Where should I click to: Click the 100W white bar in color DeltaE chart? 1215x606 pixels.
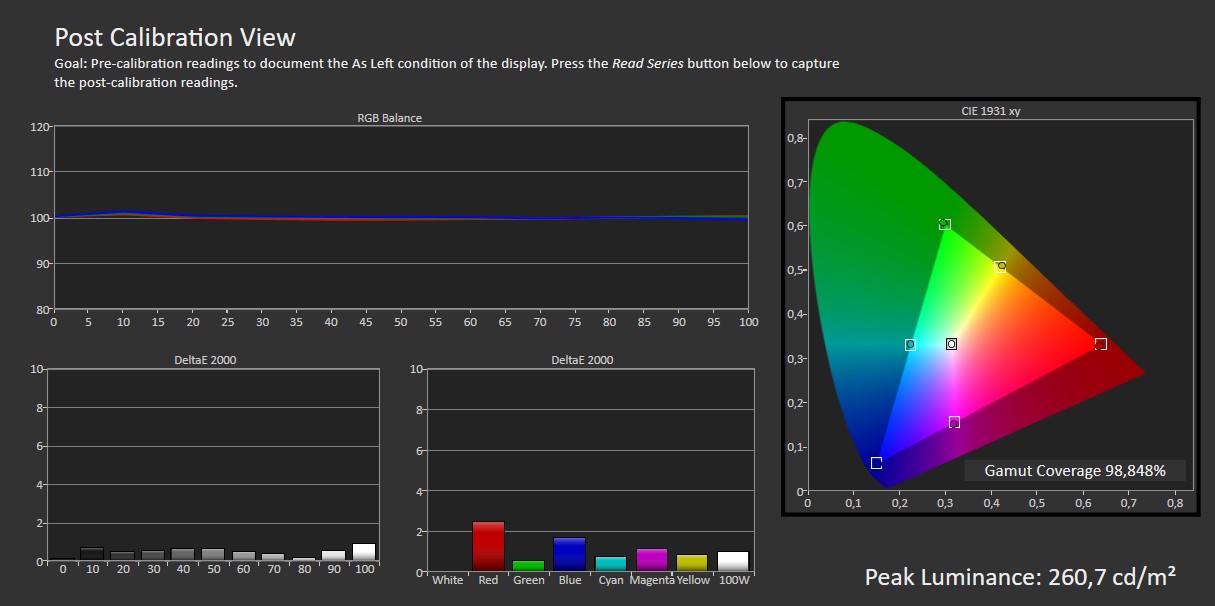click(733, 561)
